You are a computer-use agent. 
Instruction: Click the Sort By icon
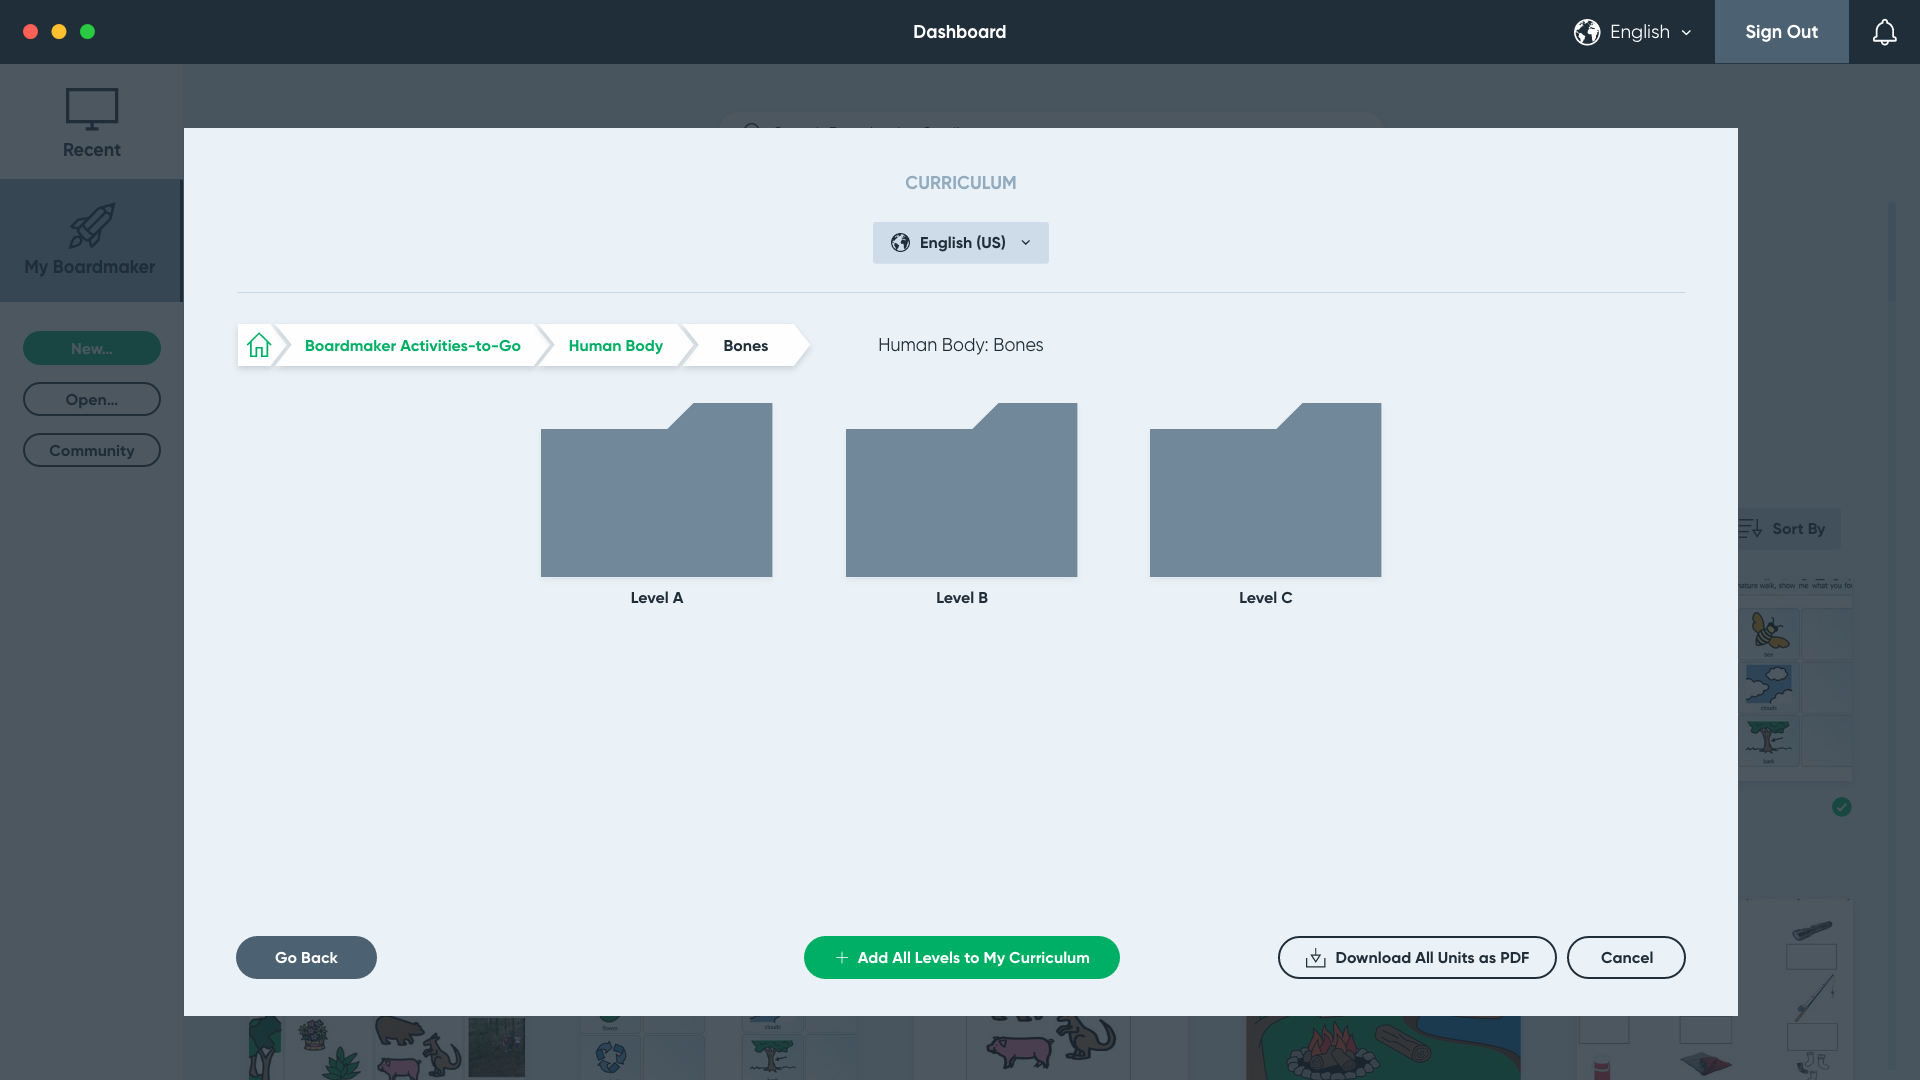point(1750,529)
